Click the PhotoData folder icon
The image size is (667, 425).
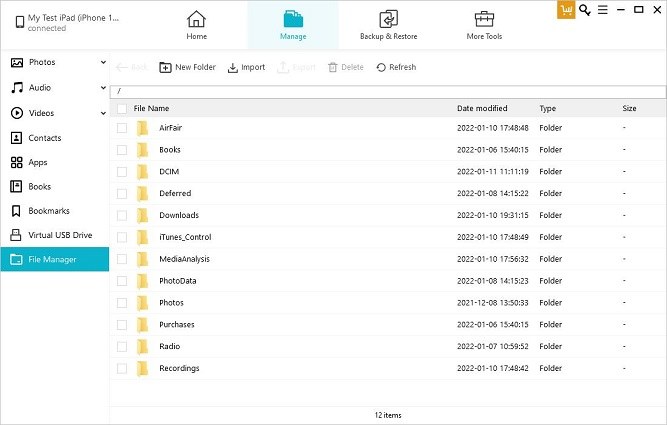143,281
